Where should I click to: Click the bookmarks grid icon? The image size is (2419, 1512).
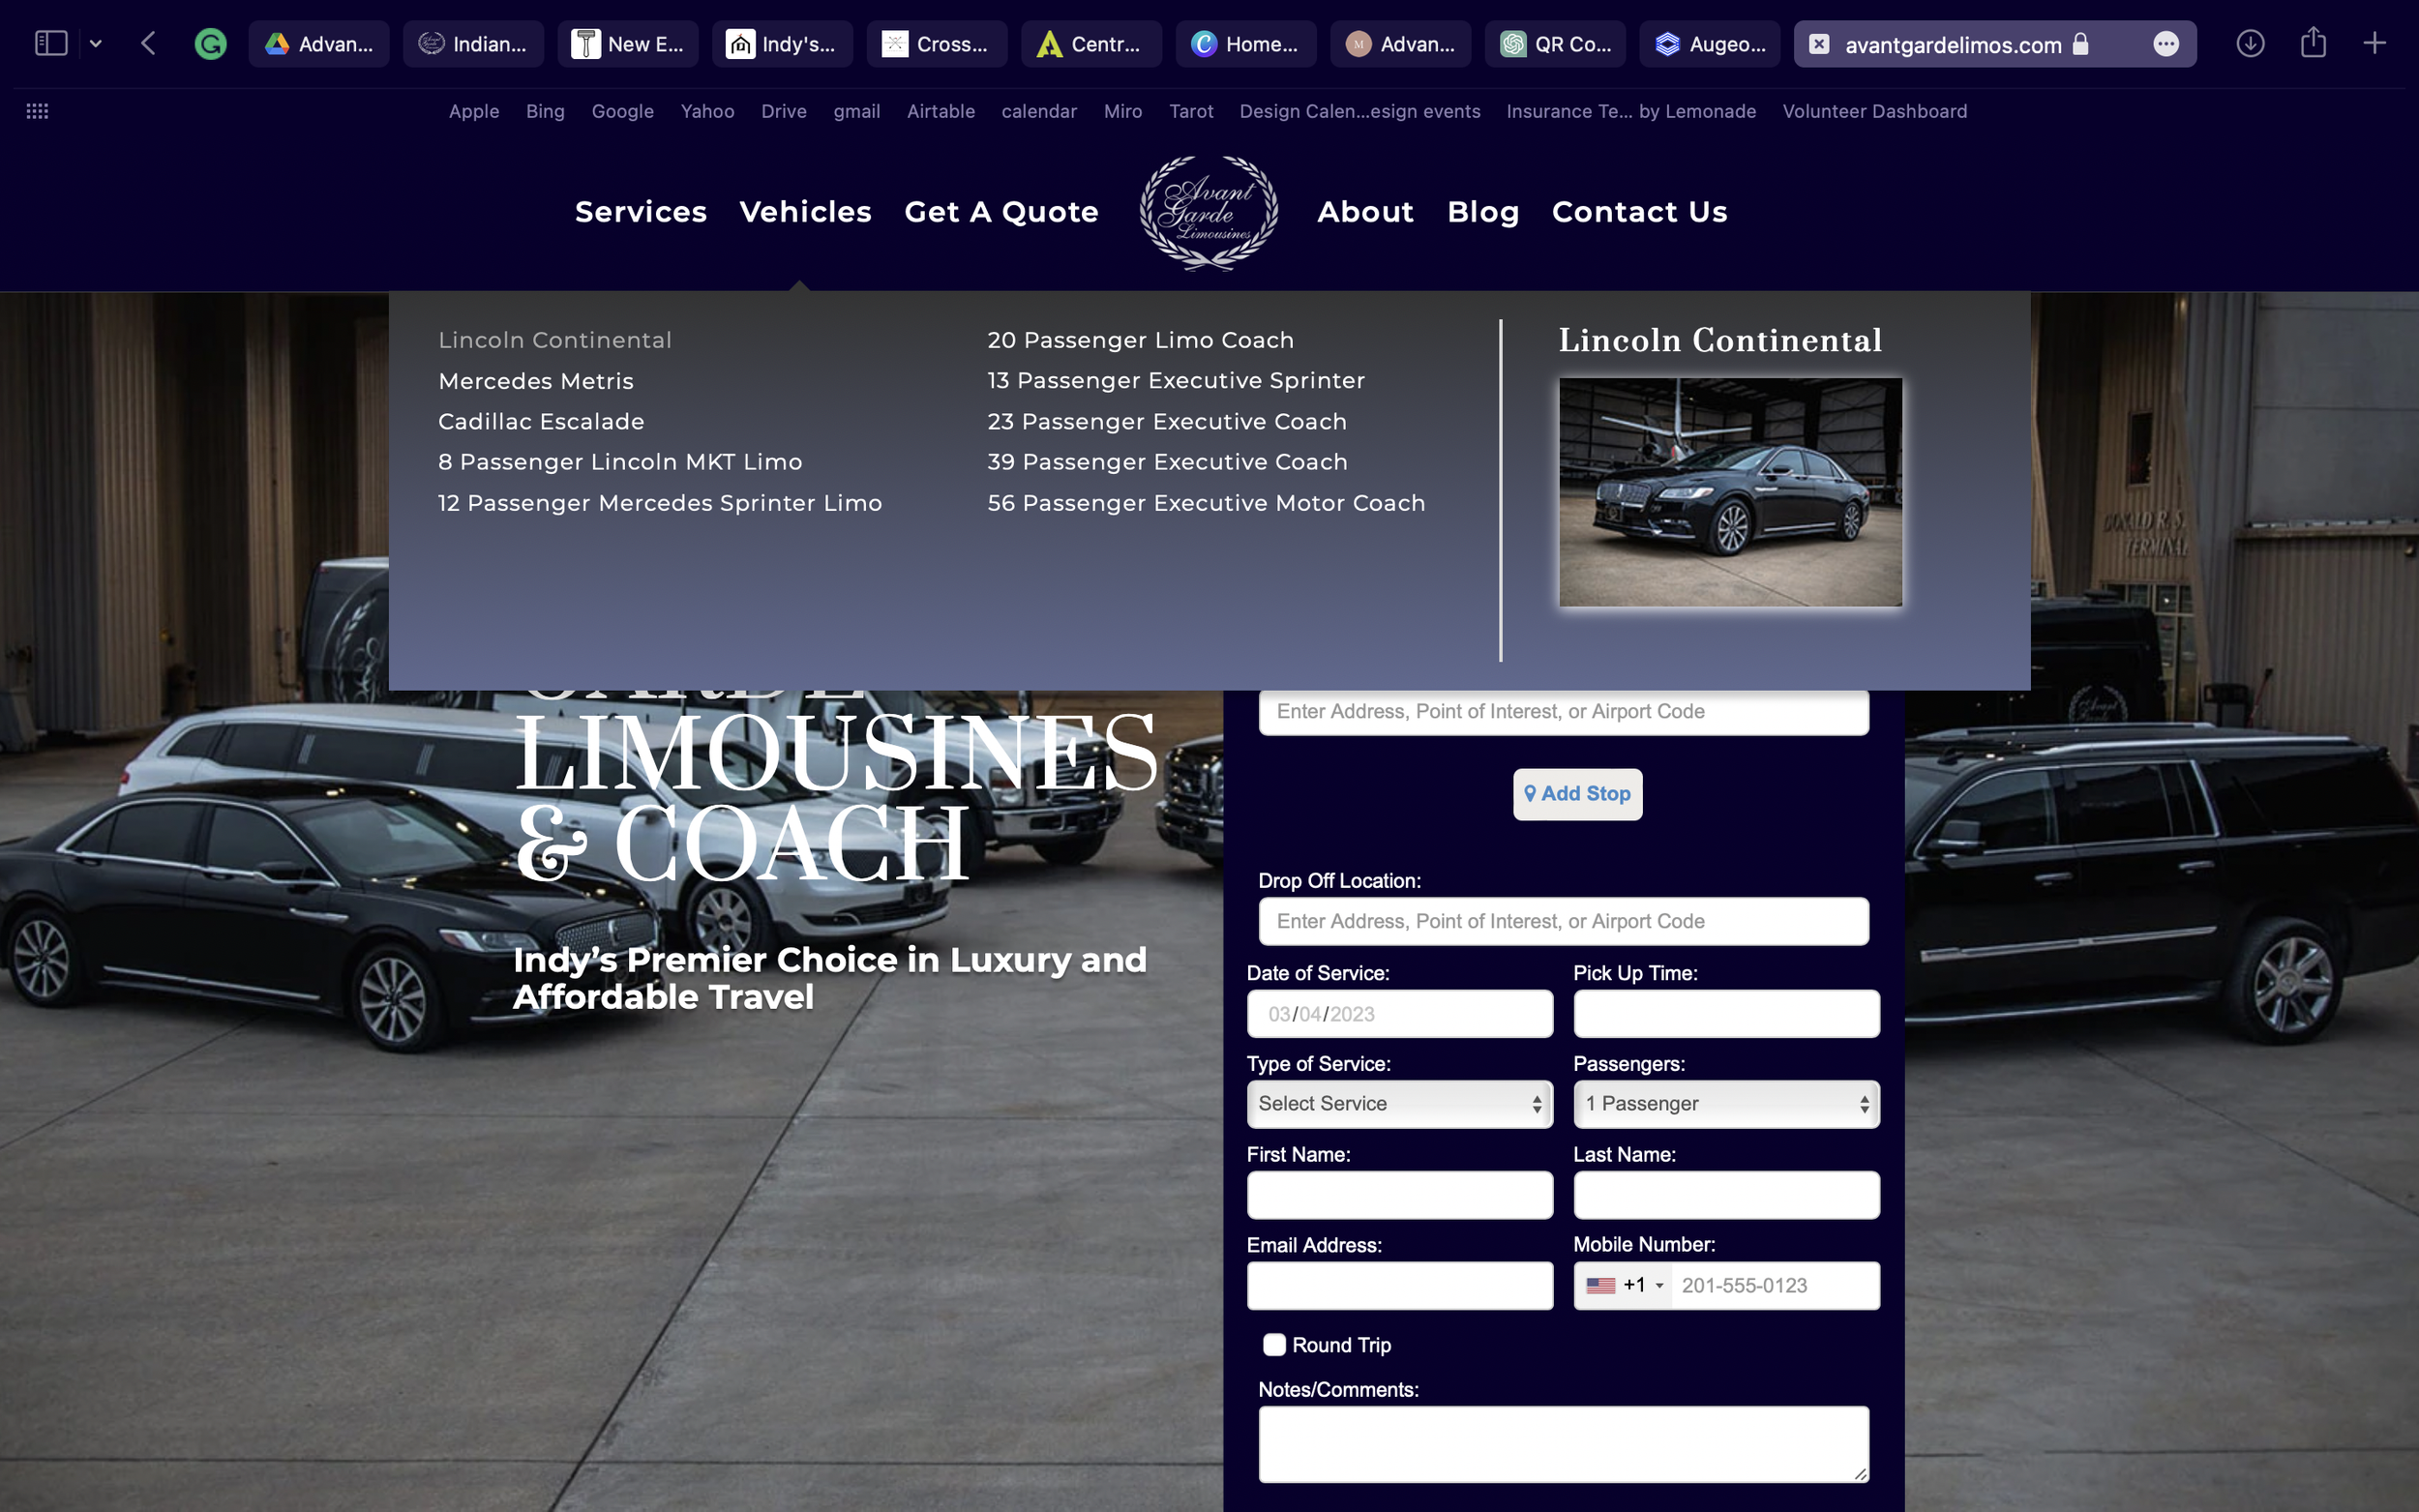(x=37, y=111)
